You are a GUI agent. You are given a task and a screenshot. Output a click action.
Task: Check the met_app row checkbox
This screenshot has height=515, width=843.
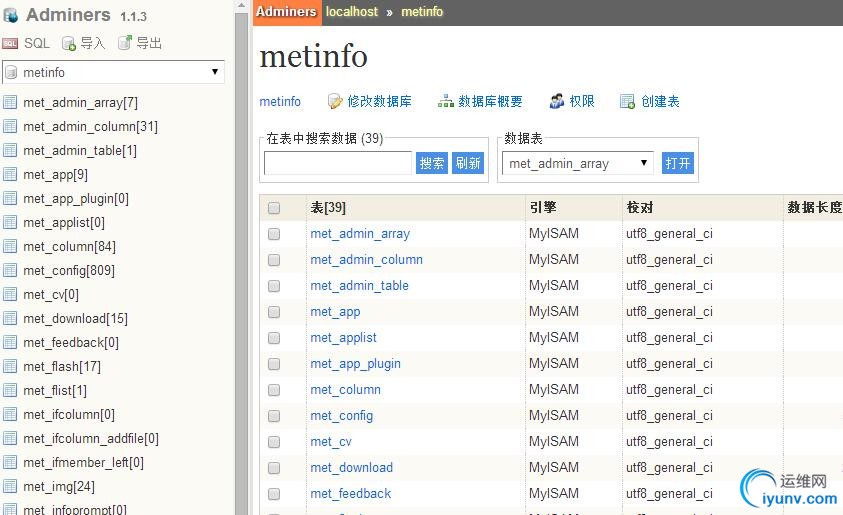coord(274,312)
